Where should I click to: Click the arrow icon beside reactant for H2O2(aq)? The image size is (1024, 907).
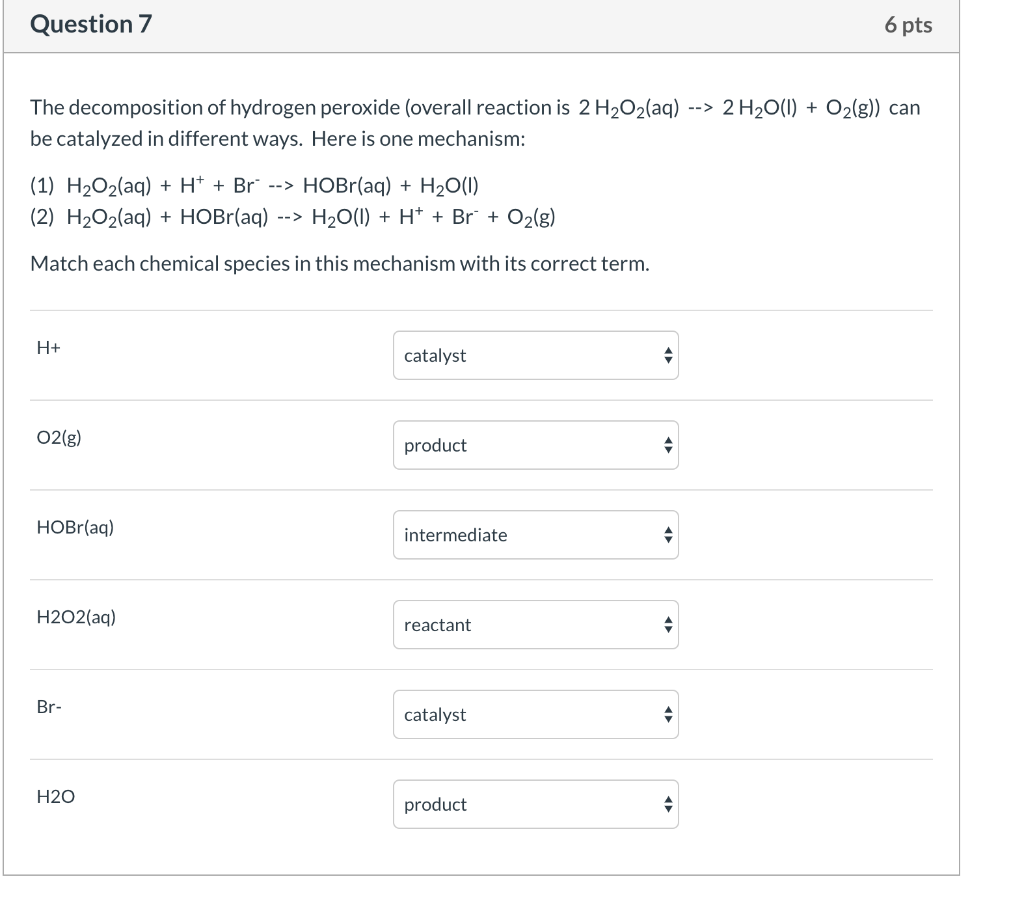[667, 625]
